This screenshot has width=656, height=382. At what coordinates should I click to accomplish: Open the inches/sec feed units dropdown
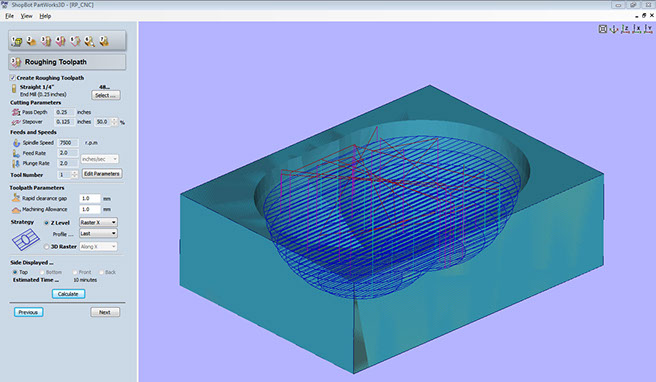coord(100,159)
